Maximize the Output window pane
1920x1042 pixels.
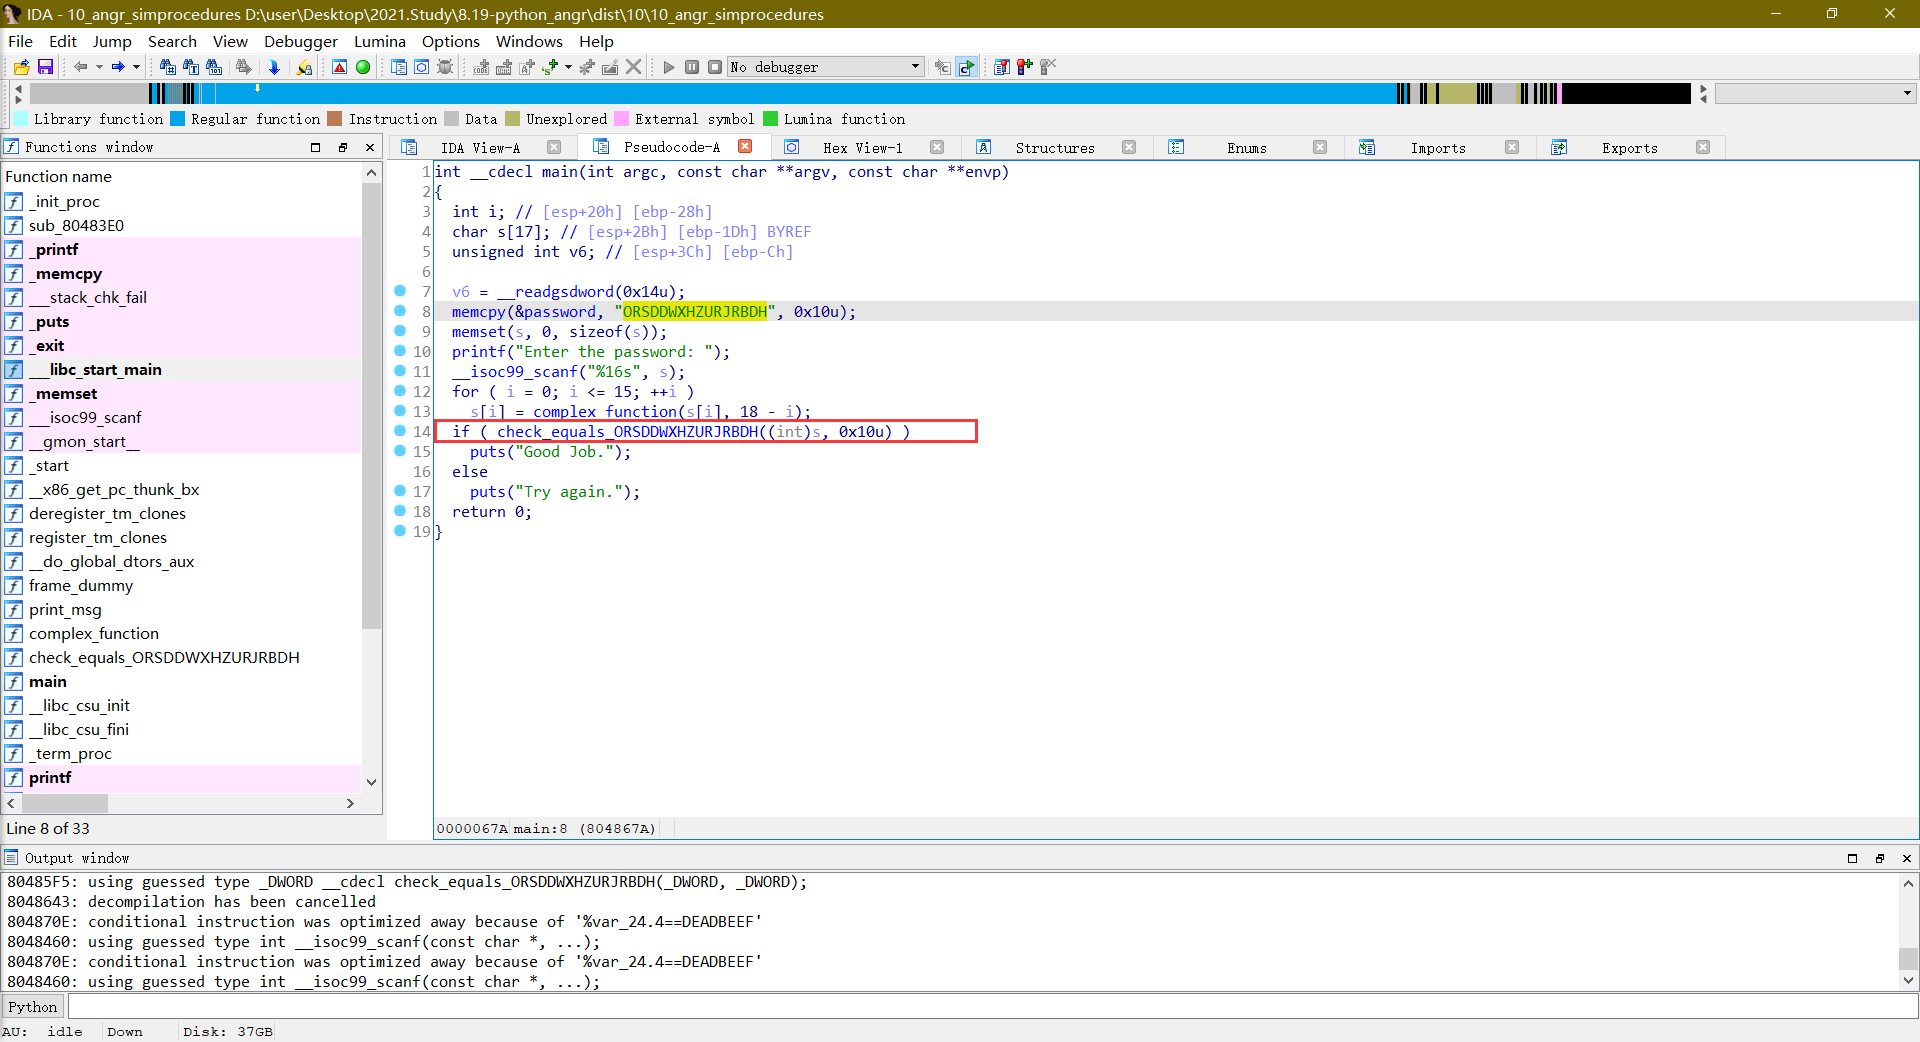[1852, 858]
